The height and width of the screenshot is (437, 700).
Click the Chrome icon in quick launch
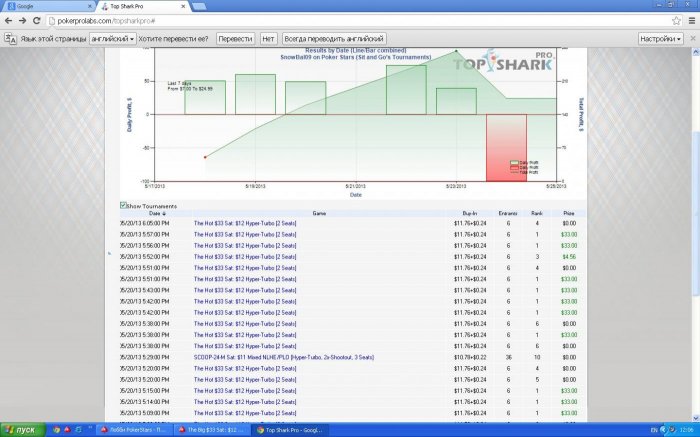click(56, 430)
